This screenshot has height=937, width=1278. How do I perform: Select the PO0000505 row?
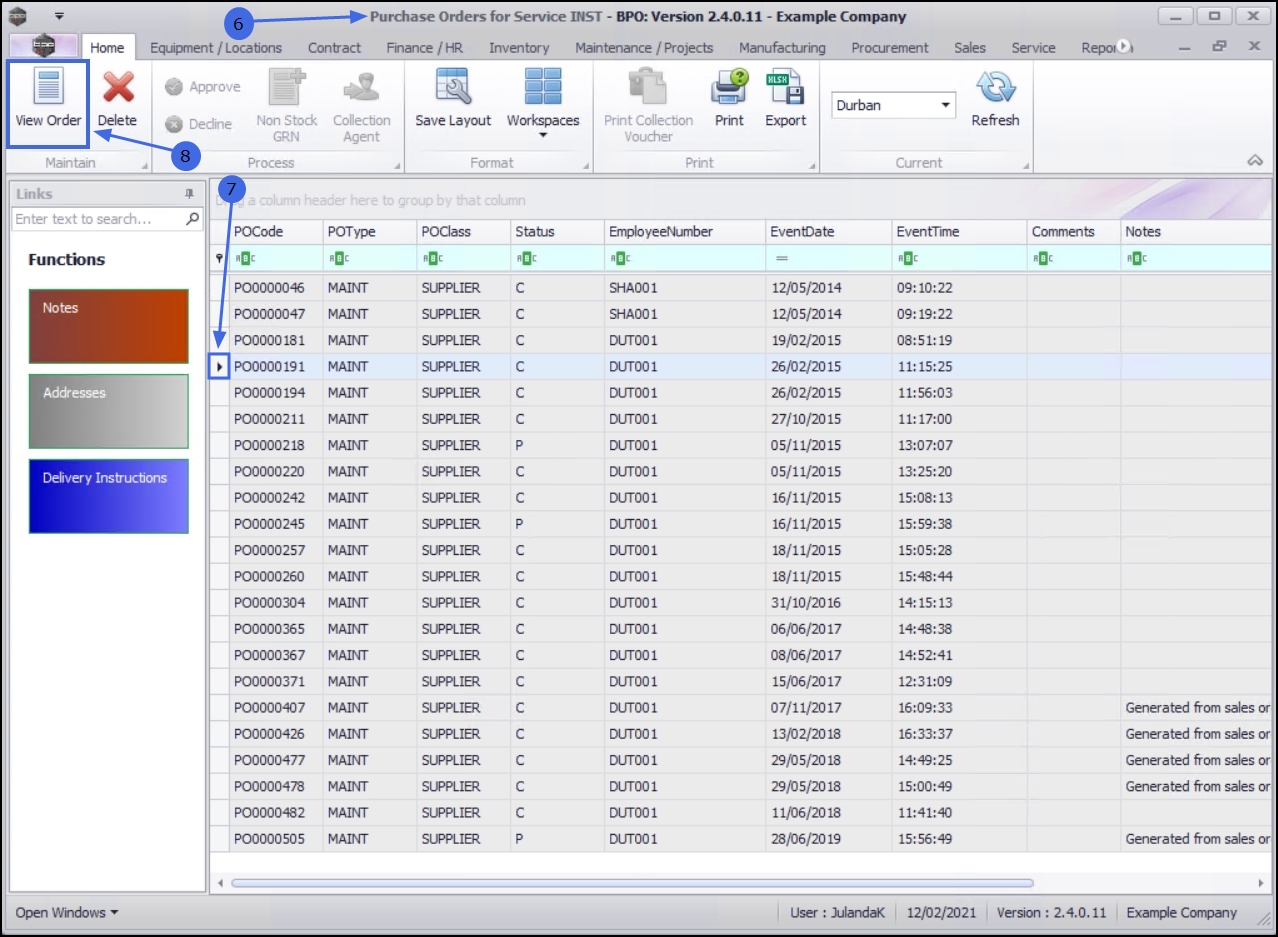tap(269, 839)
